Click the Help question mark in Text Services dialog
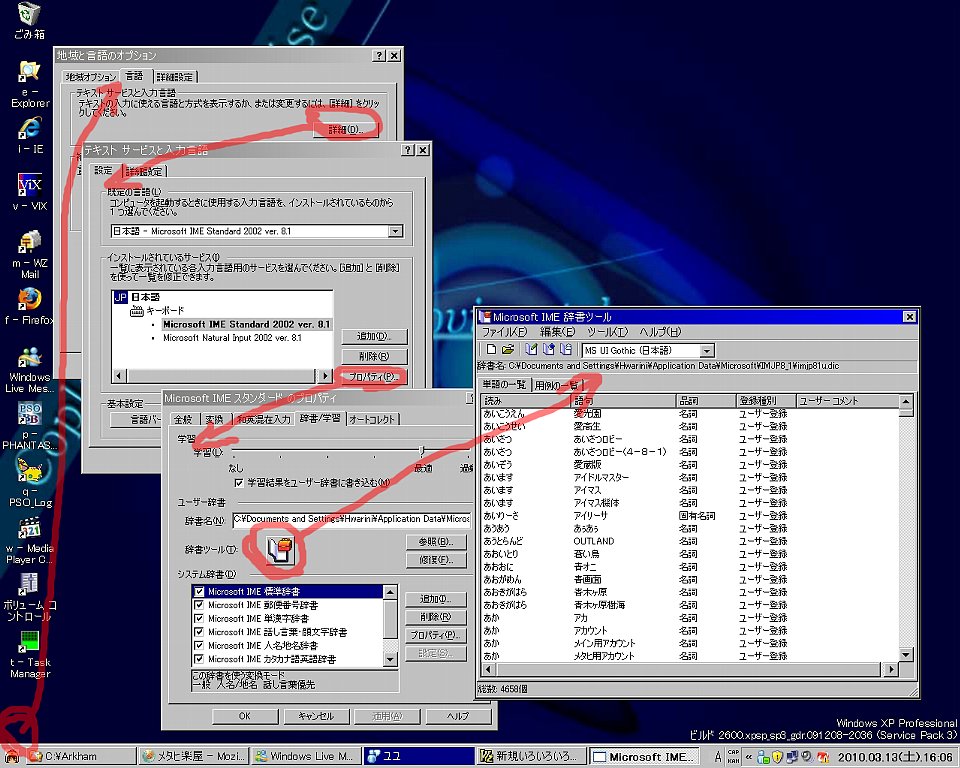 pyautogui.click(x=408, y=150)
